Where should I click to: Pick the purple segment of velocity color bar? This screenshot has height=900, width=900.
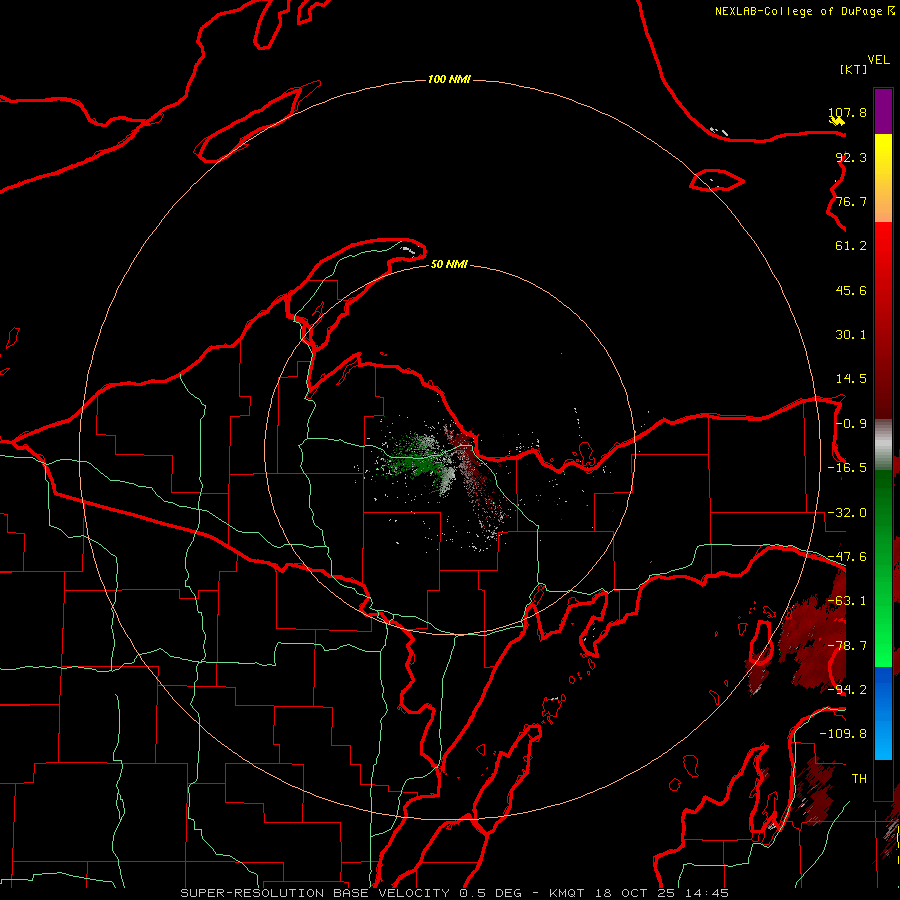[x=883, y=111]
